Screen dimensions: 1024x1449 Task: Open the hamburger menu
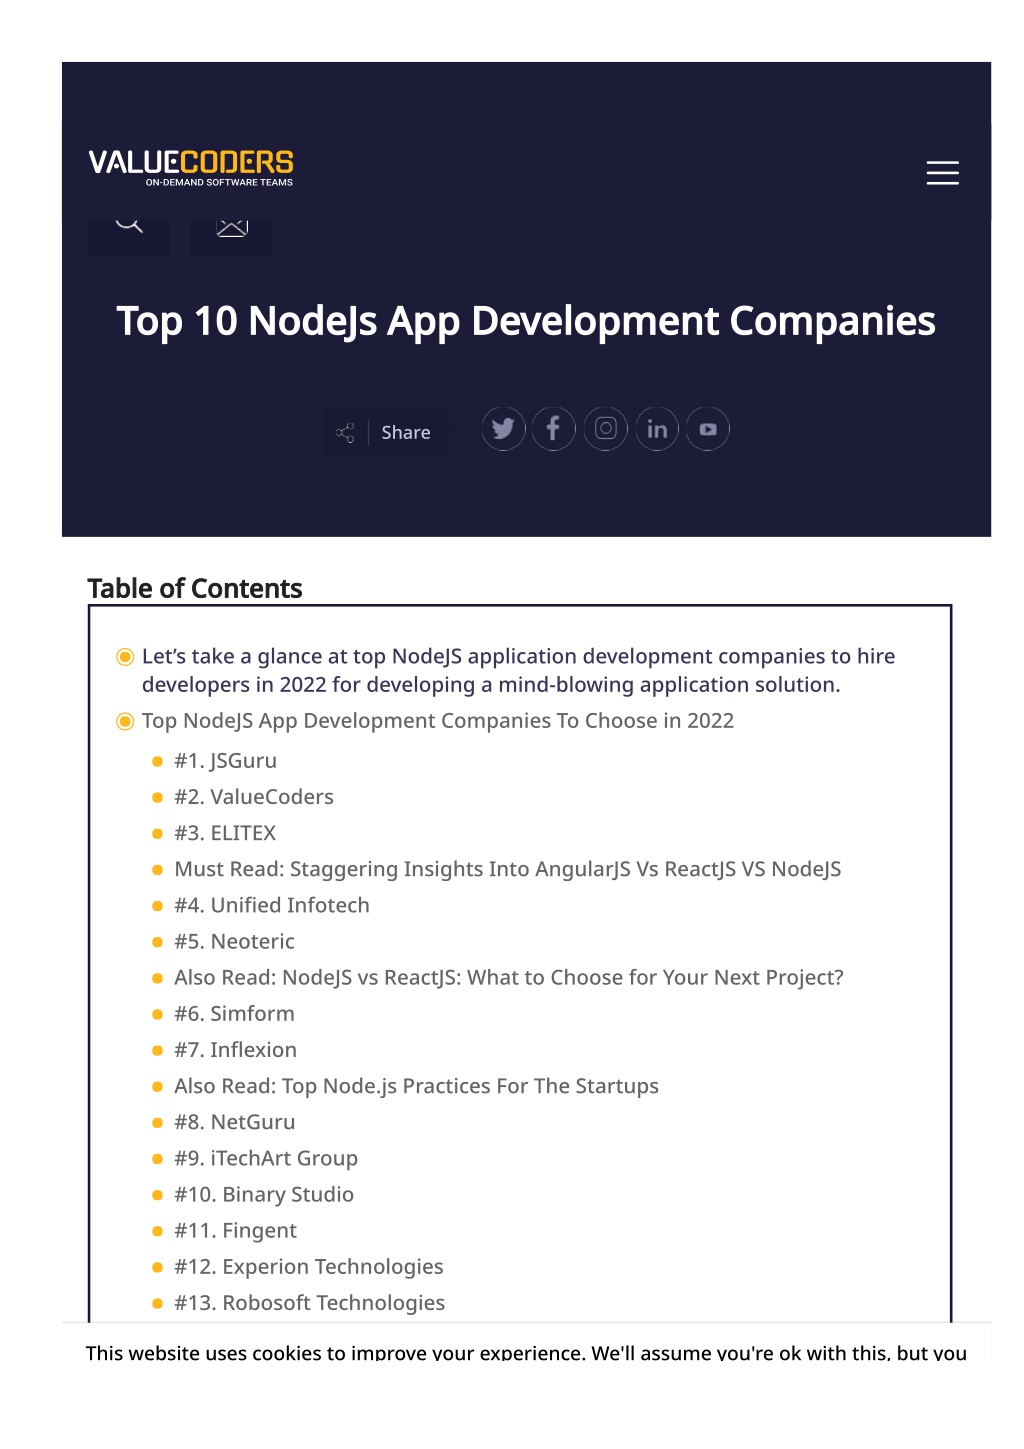pos(942,173)
